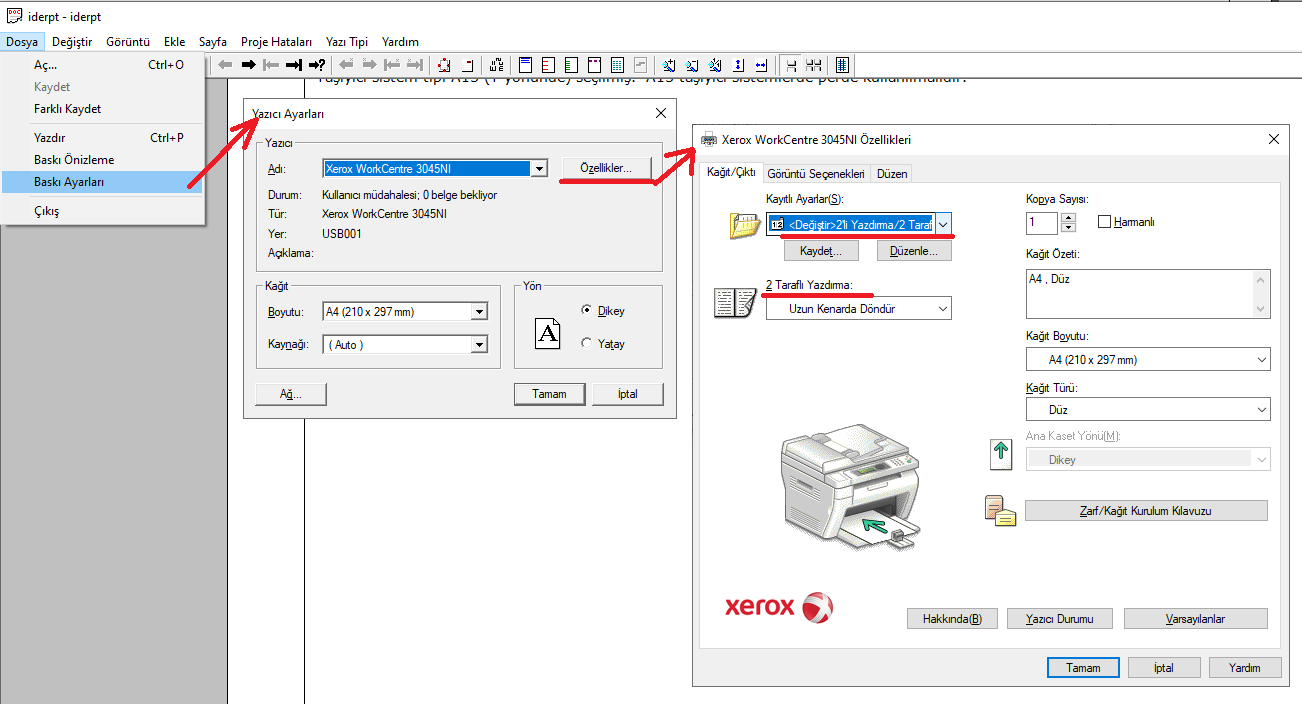Increase Kopya Sayısı with the up arrow
Screen dimensions: 1302x704
(1069, 218)
